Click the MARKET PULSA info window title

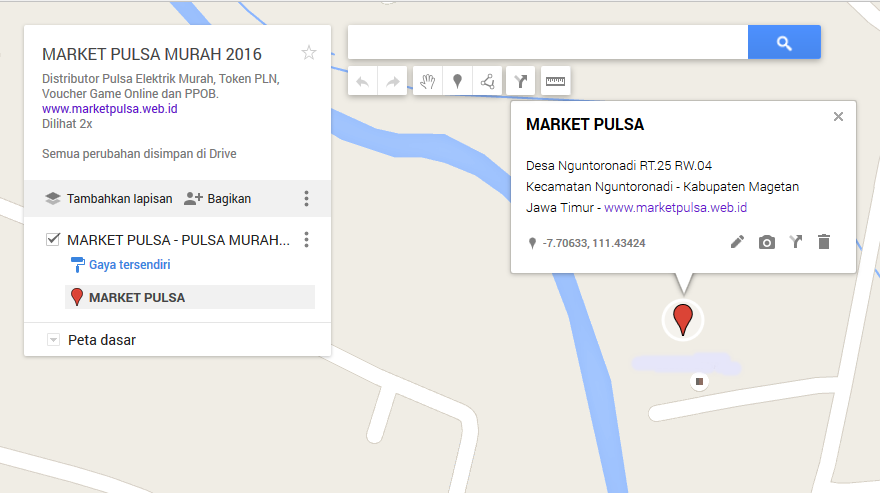point(585,125)
